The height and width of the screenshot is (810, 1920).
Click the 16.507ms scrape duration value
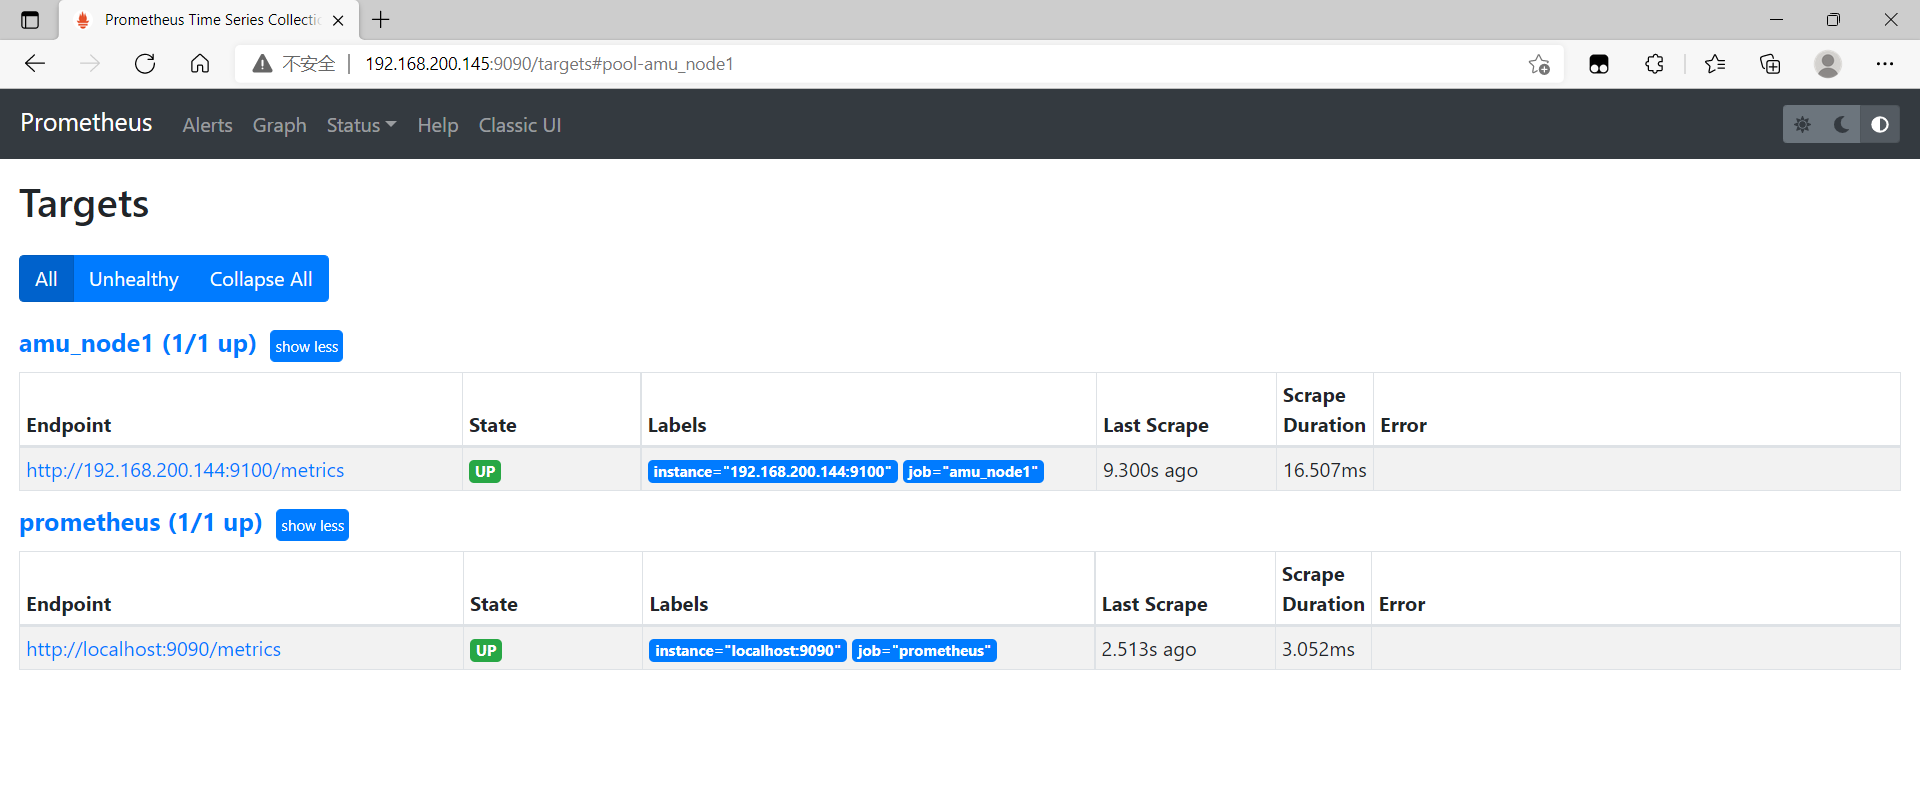1325,470
